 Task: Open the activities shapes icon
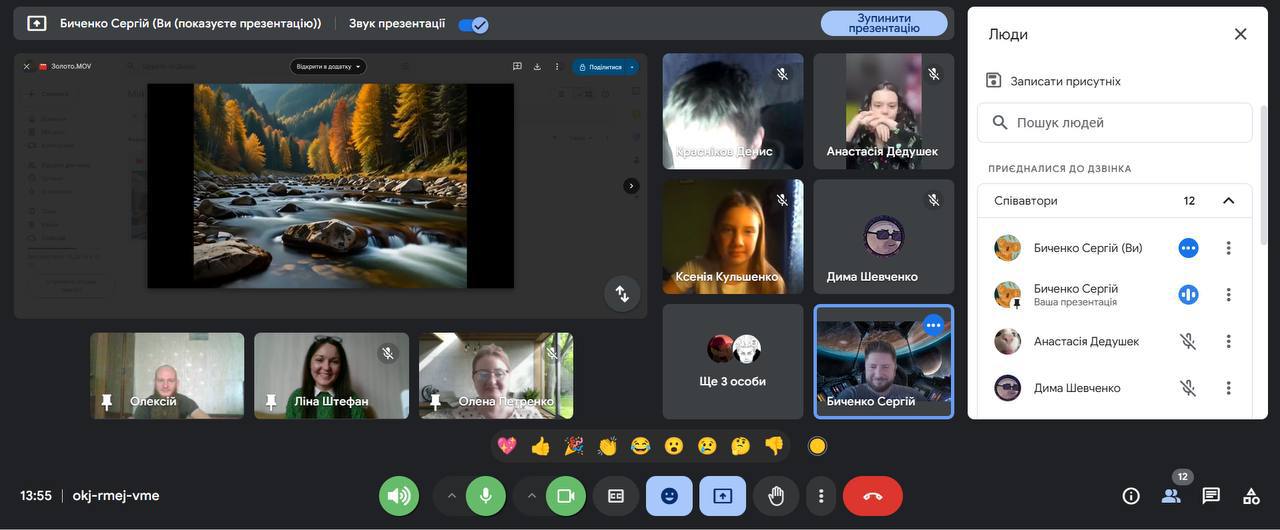pyautogui.click(x=1251, y=496)
